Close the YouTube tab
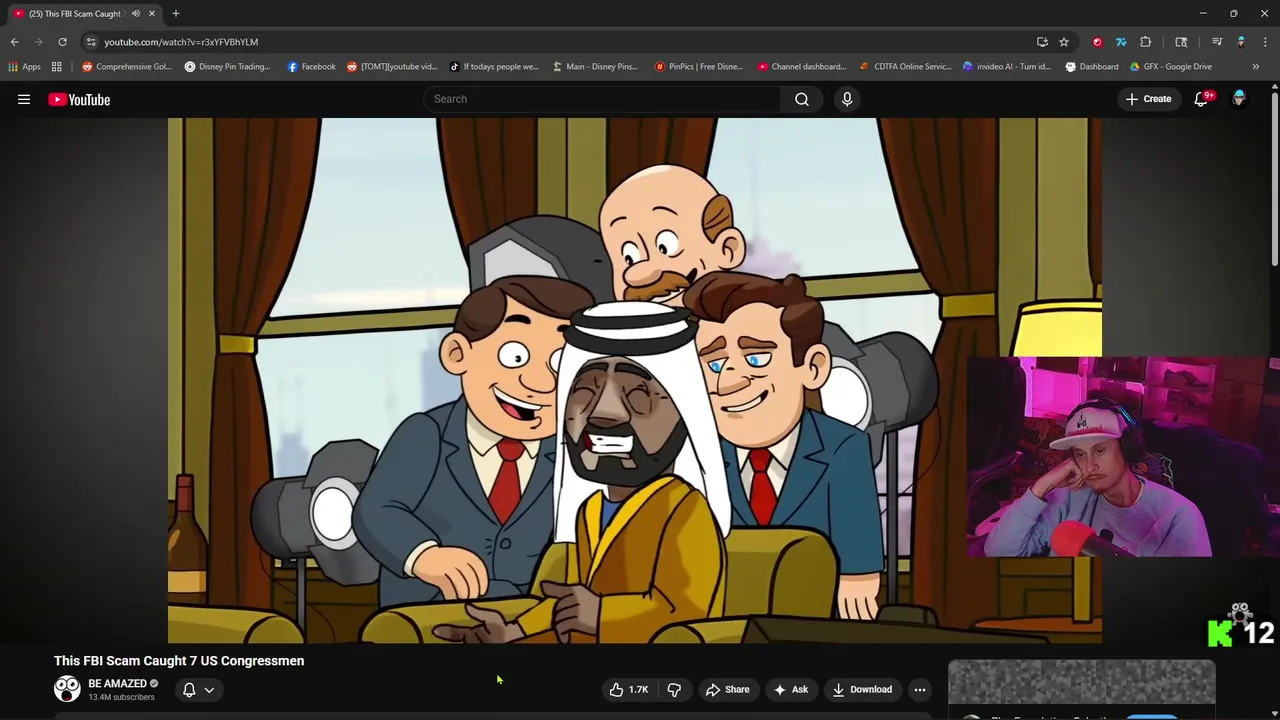 click(x=152, y=14)
